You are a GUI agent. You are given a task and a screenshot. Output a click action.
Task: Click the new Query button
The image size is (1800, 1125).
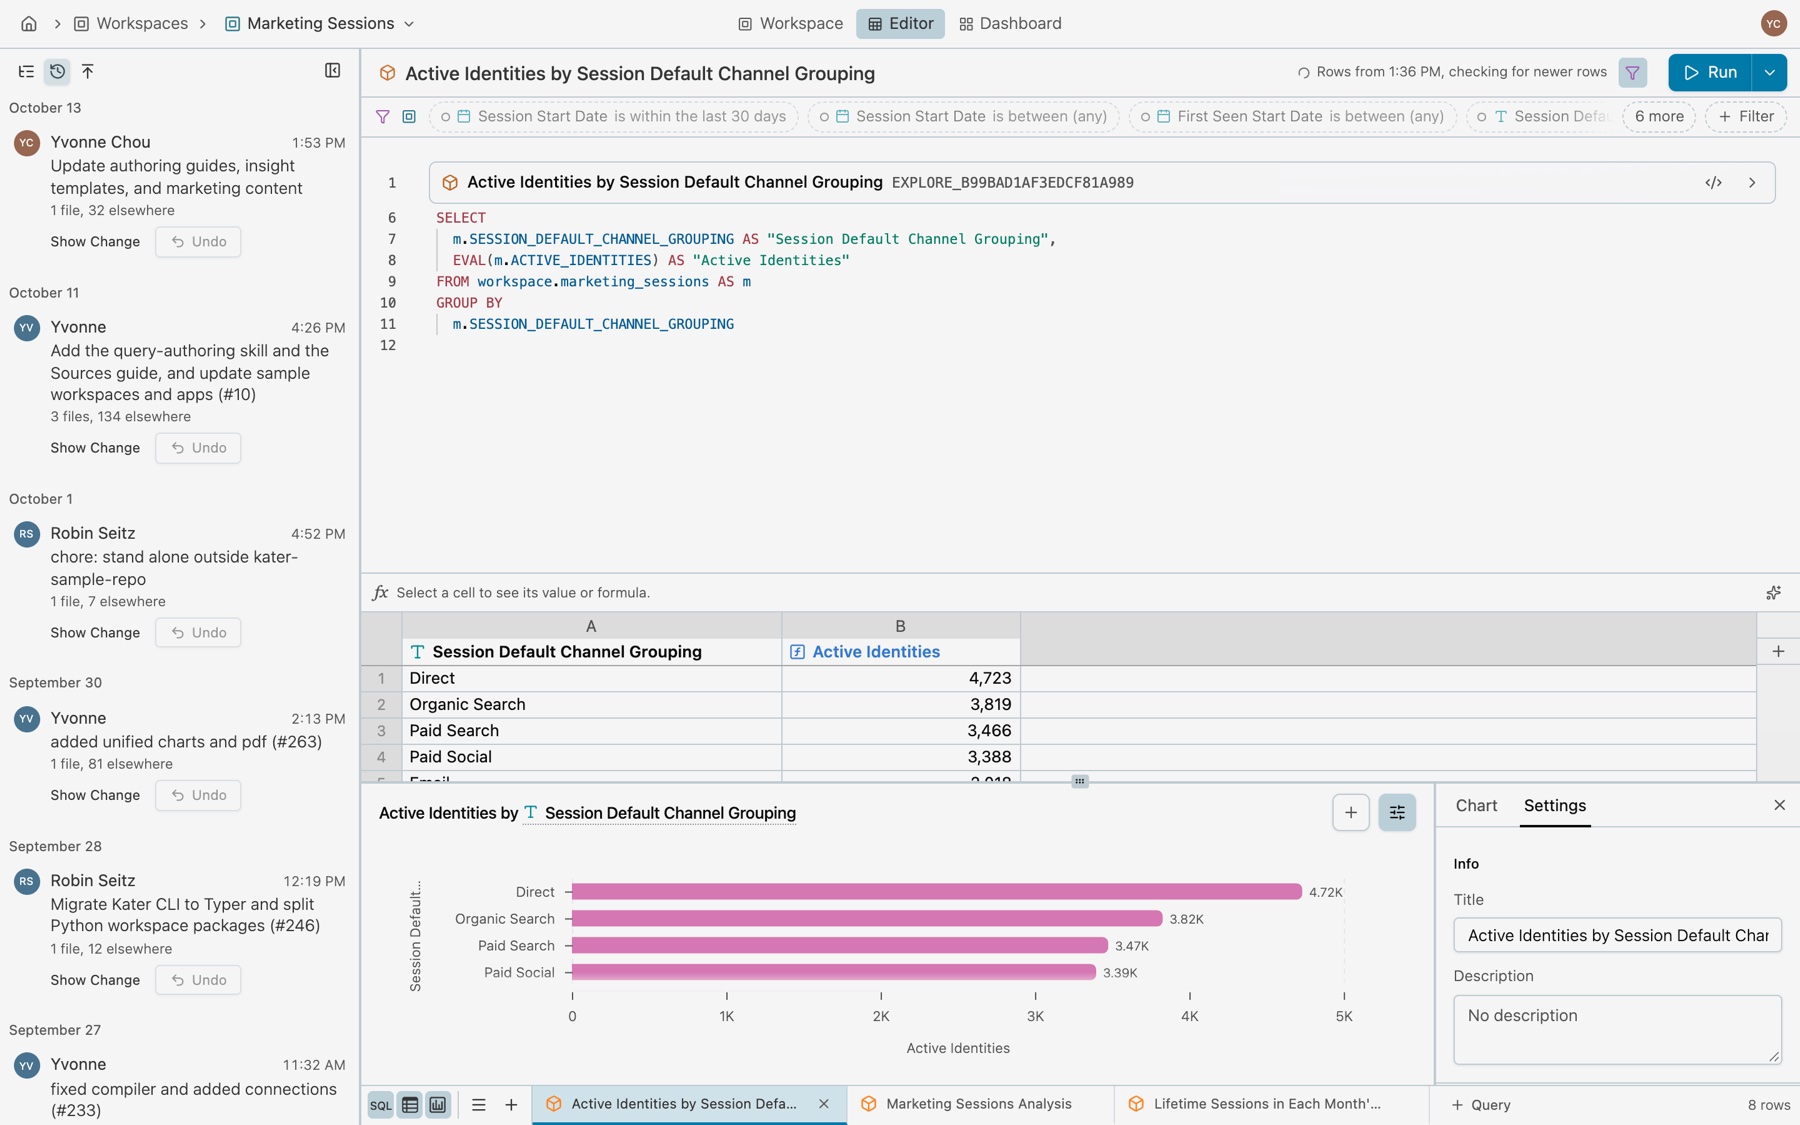[1481, 1104]
